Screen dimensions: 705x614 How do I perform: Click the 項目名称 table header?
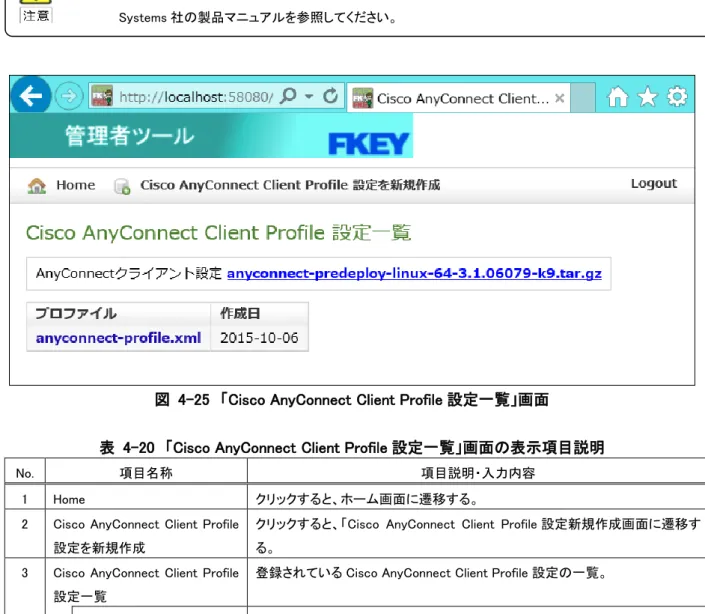146,473
